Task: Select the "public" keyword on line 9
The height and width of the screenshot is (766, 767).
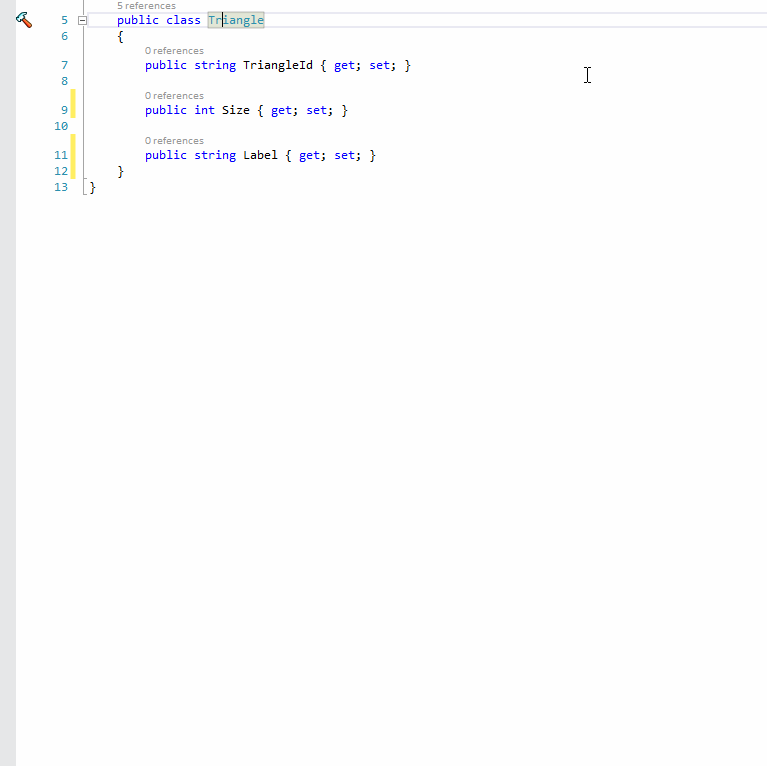Action: point(166,111)
